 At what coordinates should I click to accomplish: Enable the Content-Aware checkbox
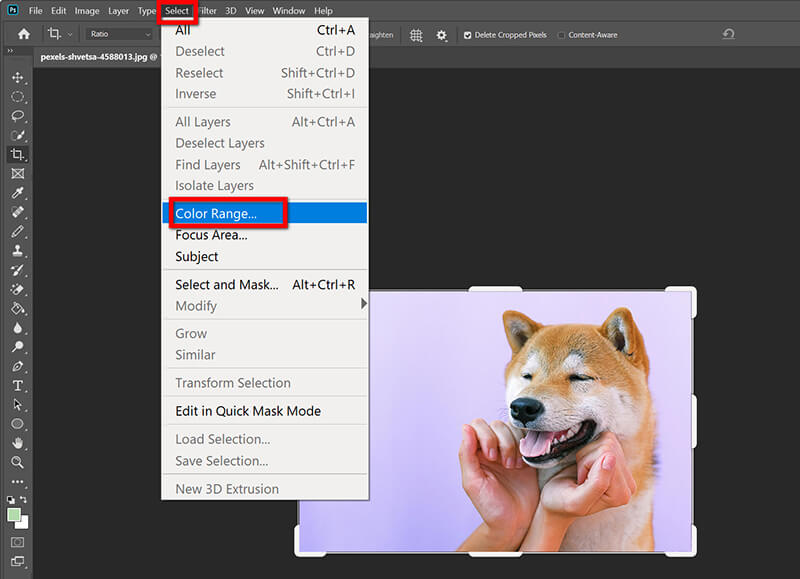pyautogui.click(x=562, y=33)
